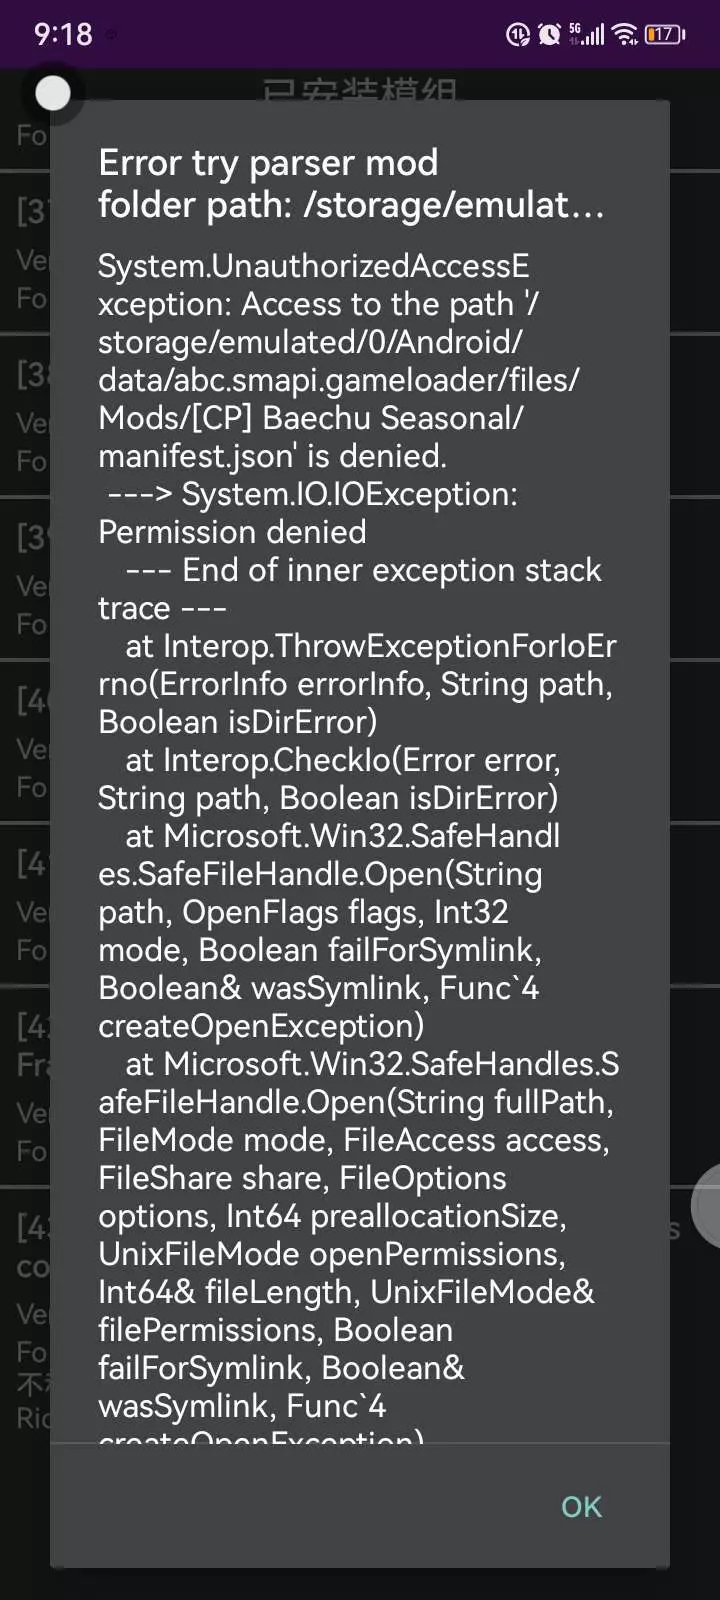Click the "System.UnauthorizedAccessException" text line

pos(313,266)
